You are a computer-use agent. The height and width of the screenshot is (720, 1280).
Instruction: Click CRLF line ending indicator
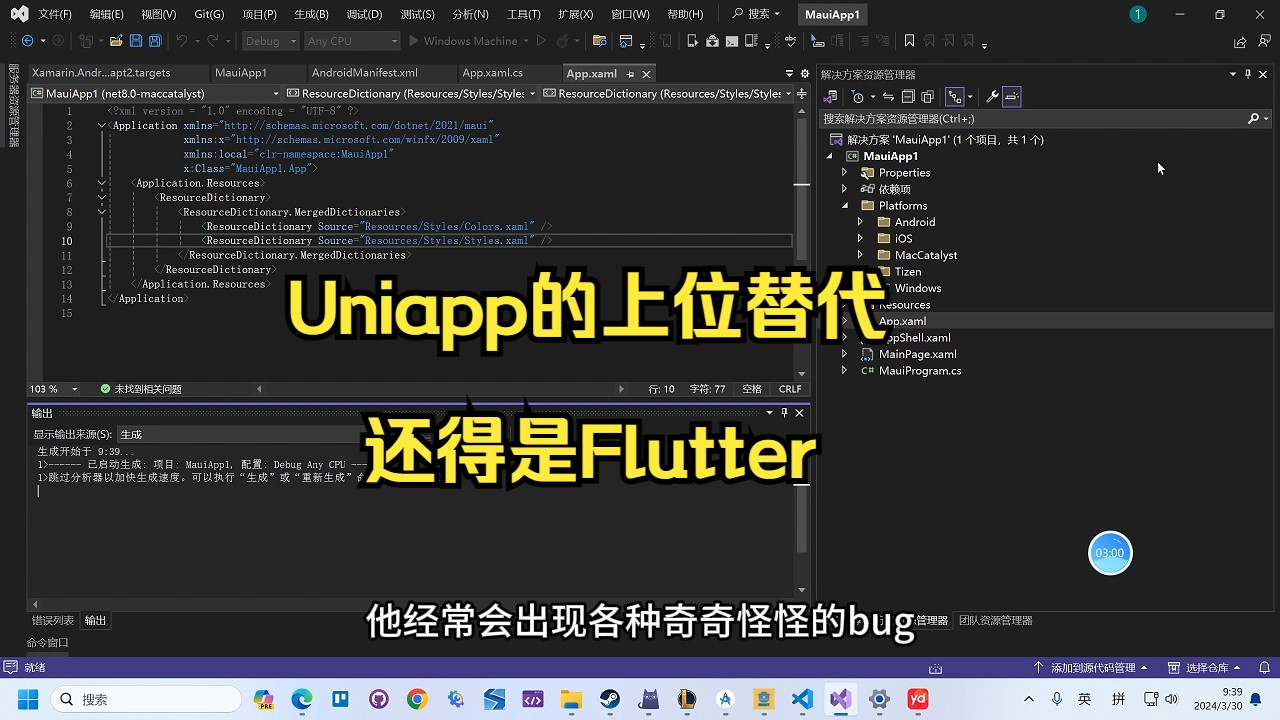[x=790, y=389]
